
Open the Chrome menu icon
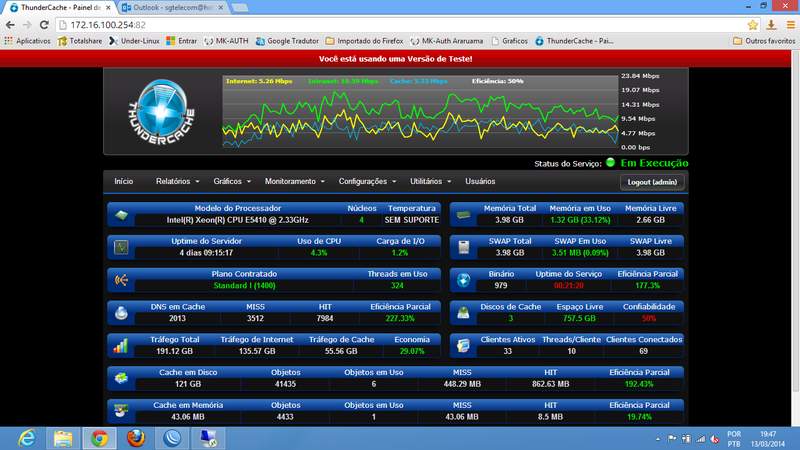[x=790, y=24]
